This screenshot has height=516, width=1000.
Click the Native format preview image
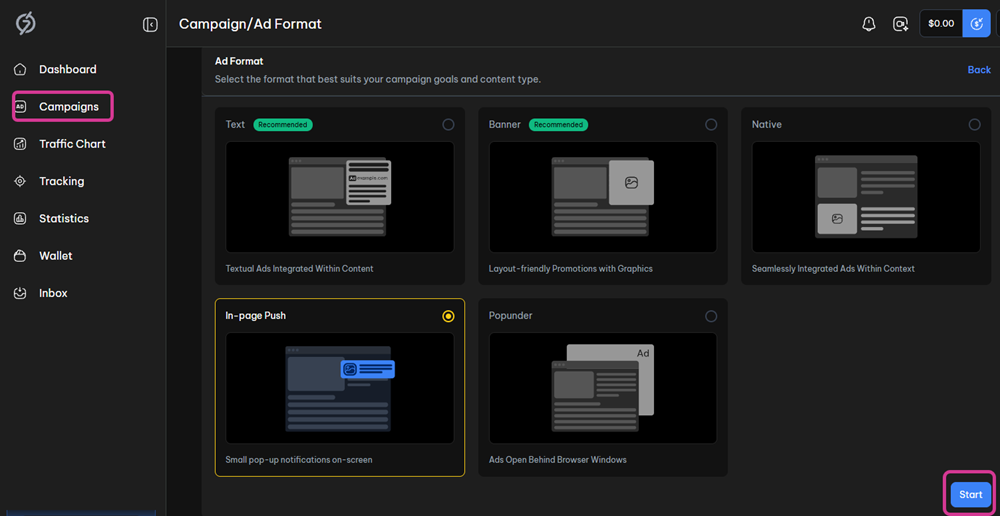[866, 197]
